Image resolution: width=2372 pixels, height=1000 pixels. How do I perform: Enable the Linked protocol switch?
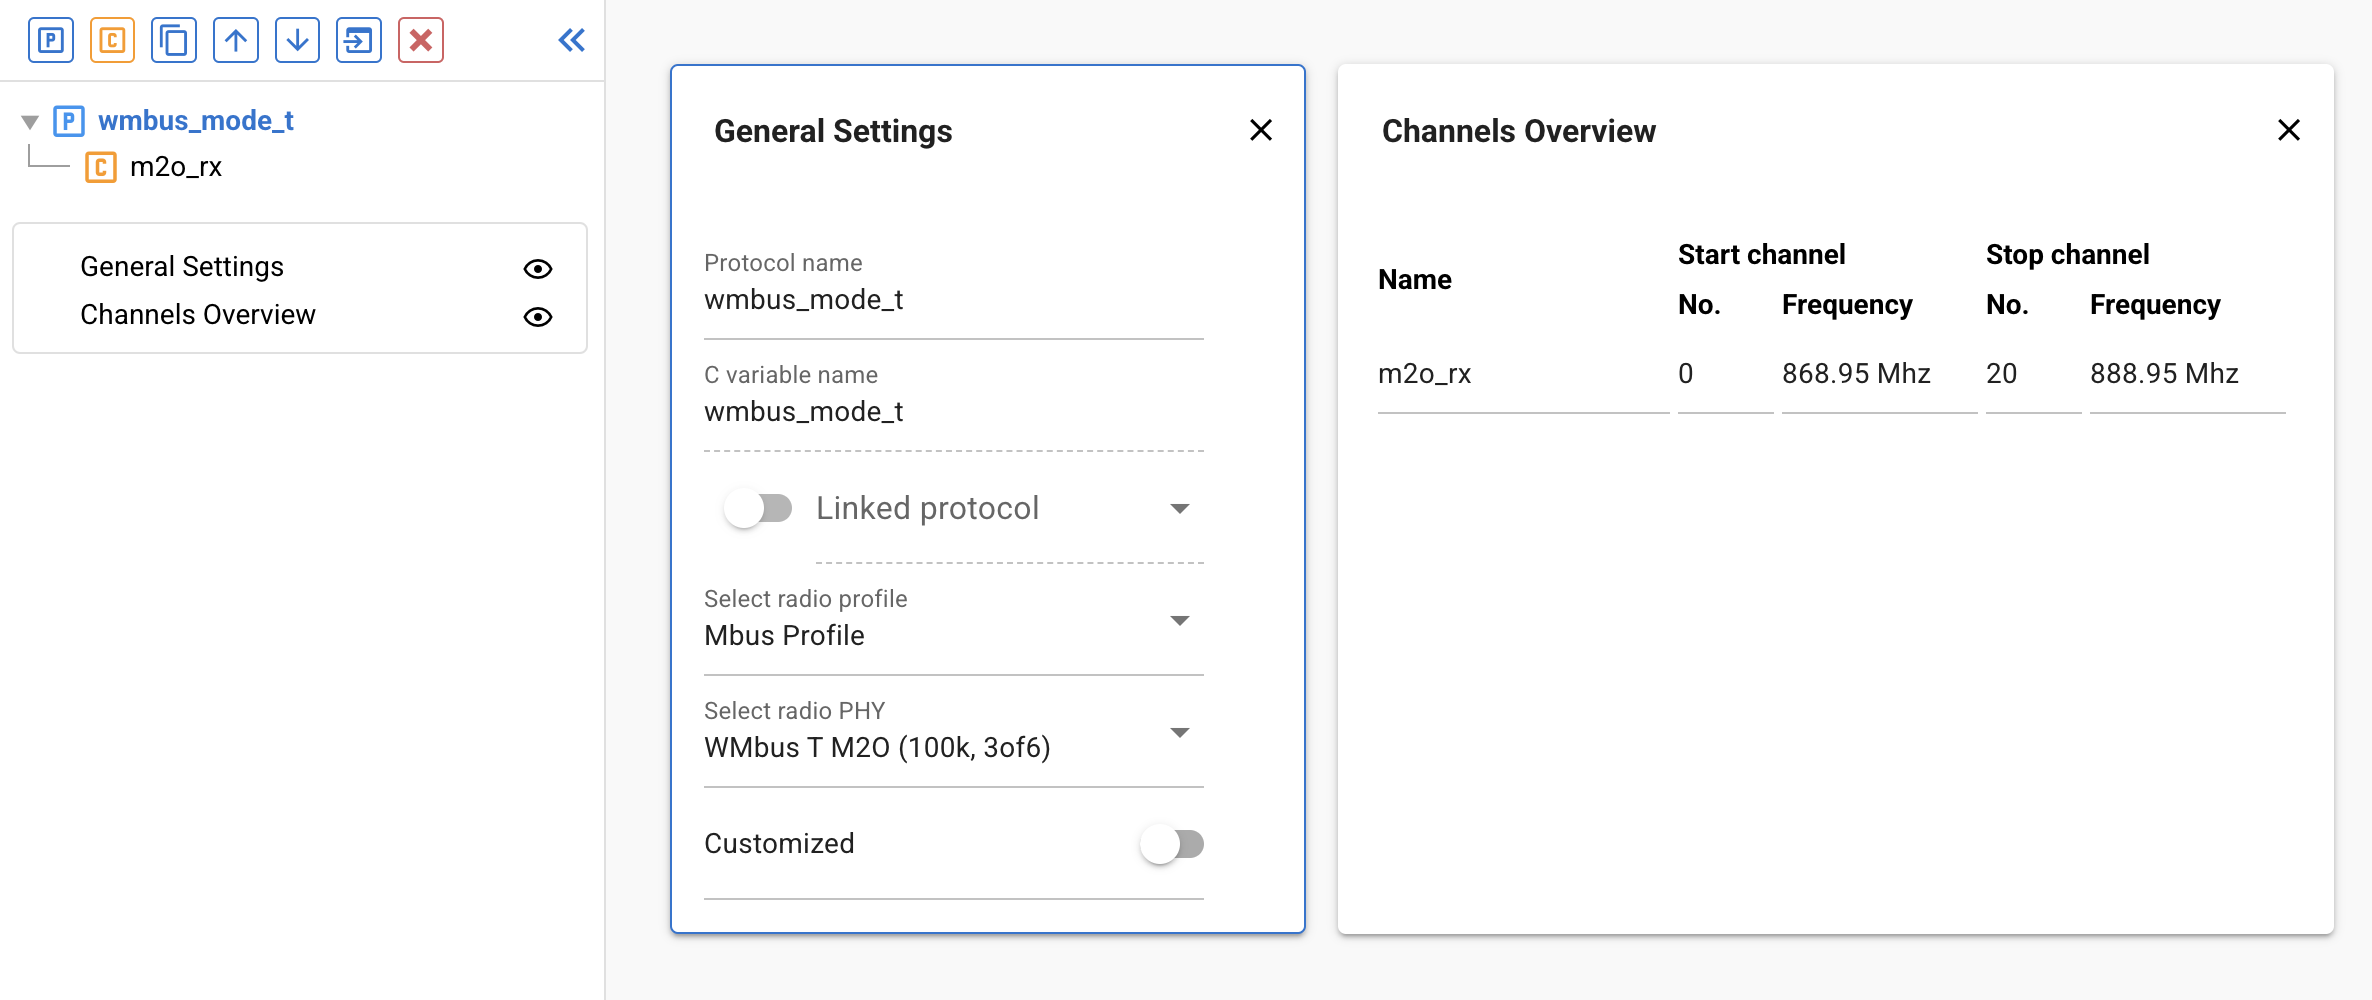(x=758, y=508)
